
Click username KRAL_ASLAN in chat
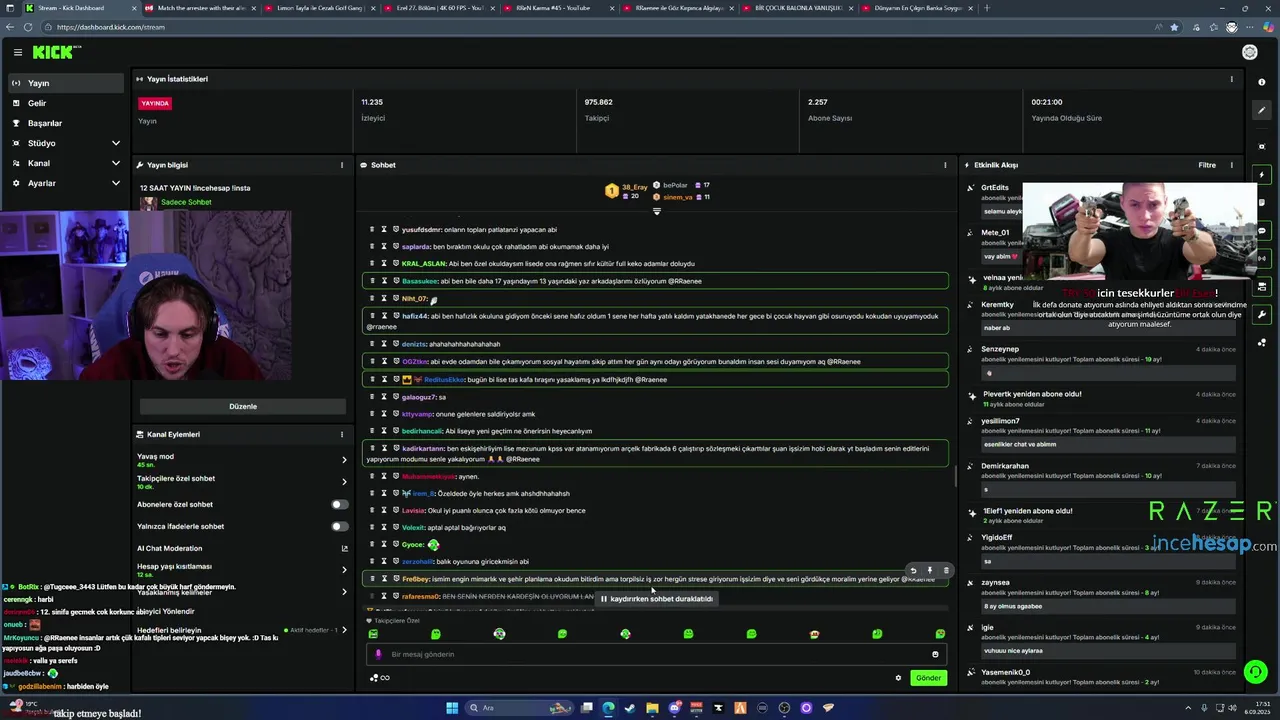click(x=424, y=264)
